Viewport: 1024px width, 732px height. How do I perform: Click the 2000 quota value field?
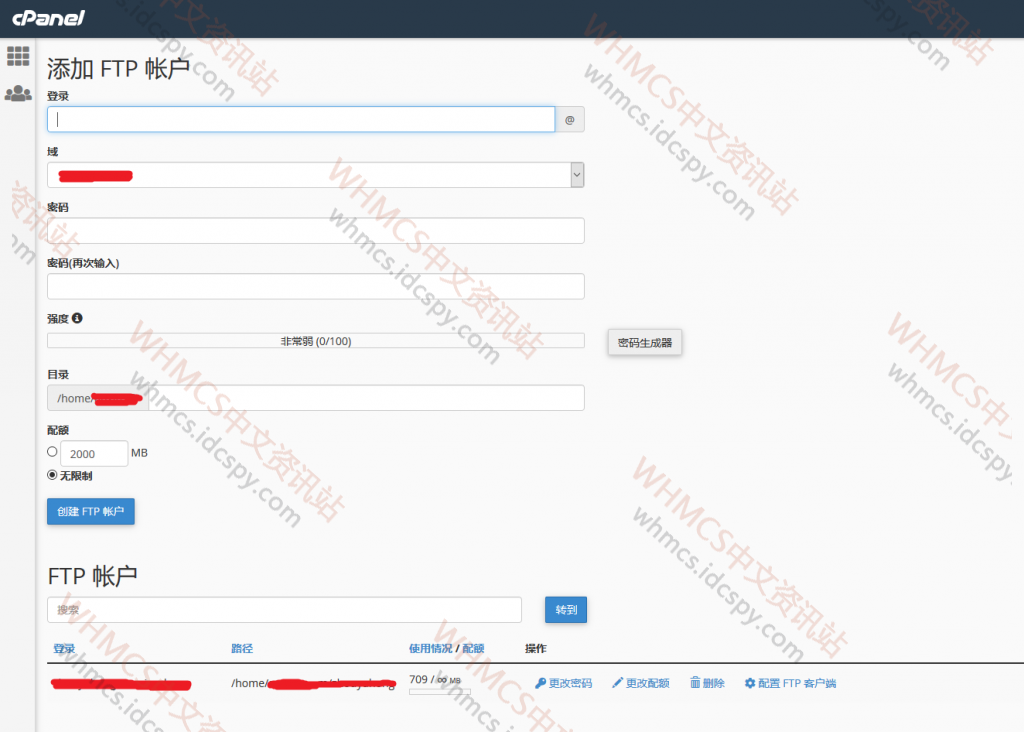click(94, 453)
